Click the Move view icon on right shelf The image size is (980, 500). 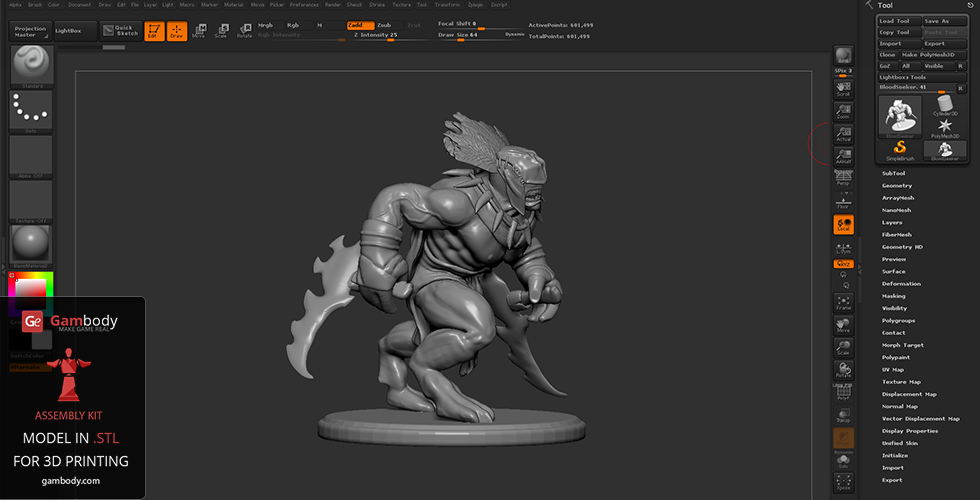[x=844, y=325]
